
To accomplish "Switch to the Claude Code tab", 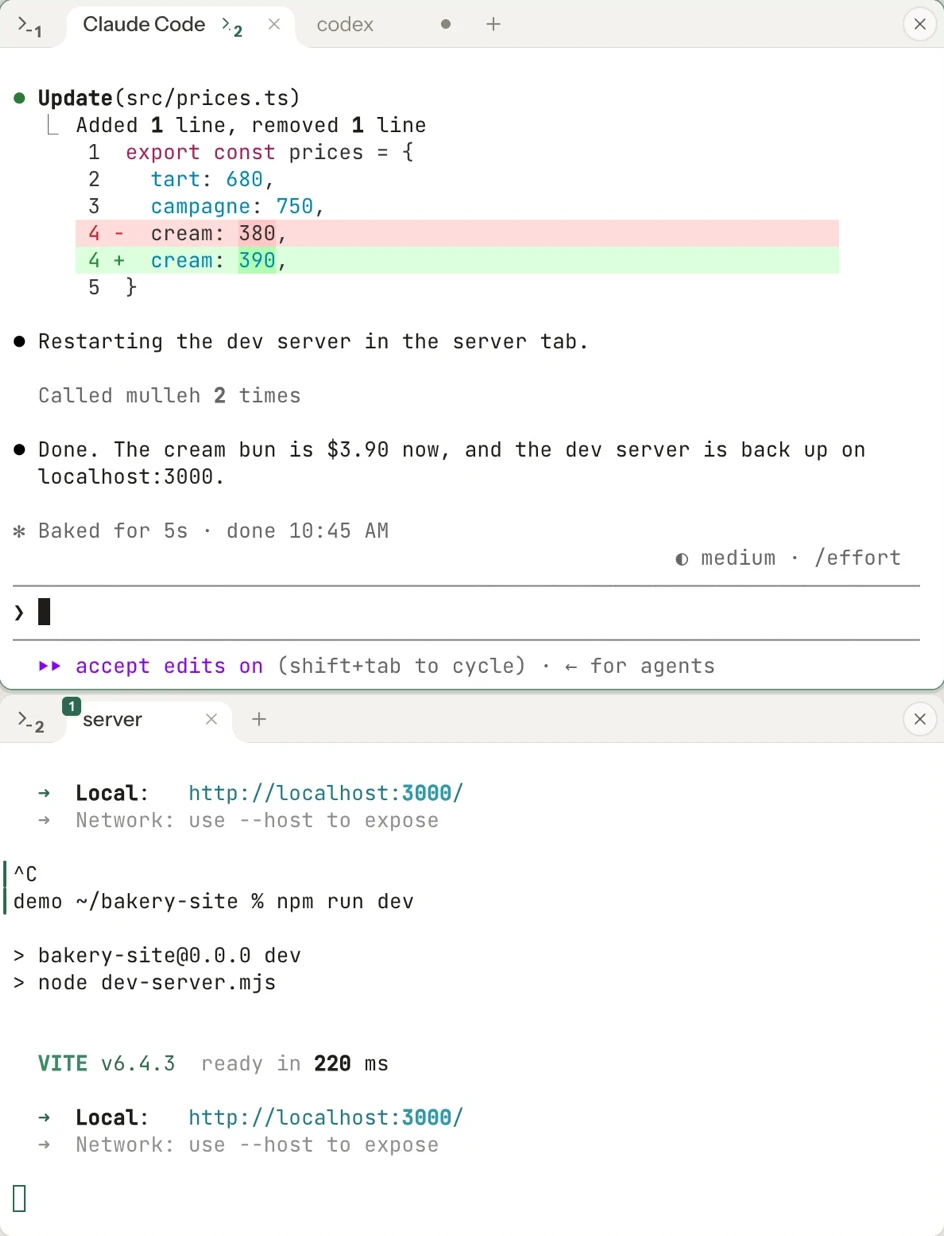I will click(144, 25).
